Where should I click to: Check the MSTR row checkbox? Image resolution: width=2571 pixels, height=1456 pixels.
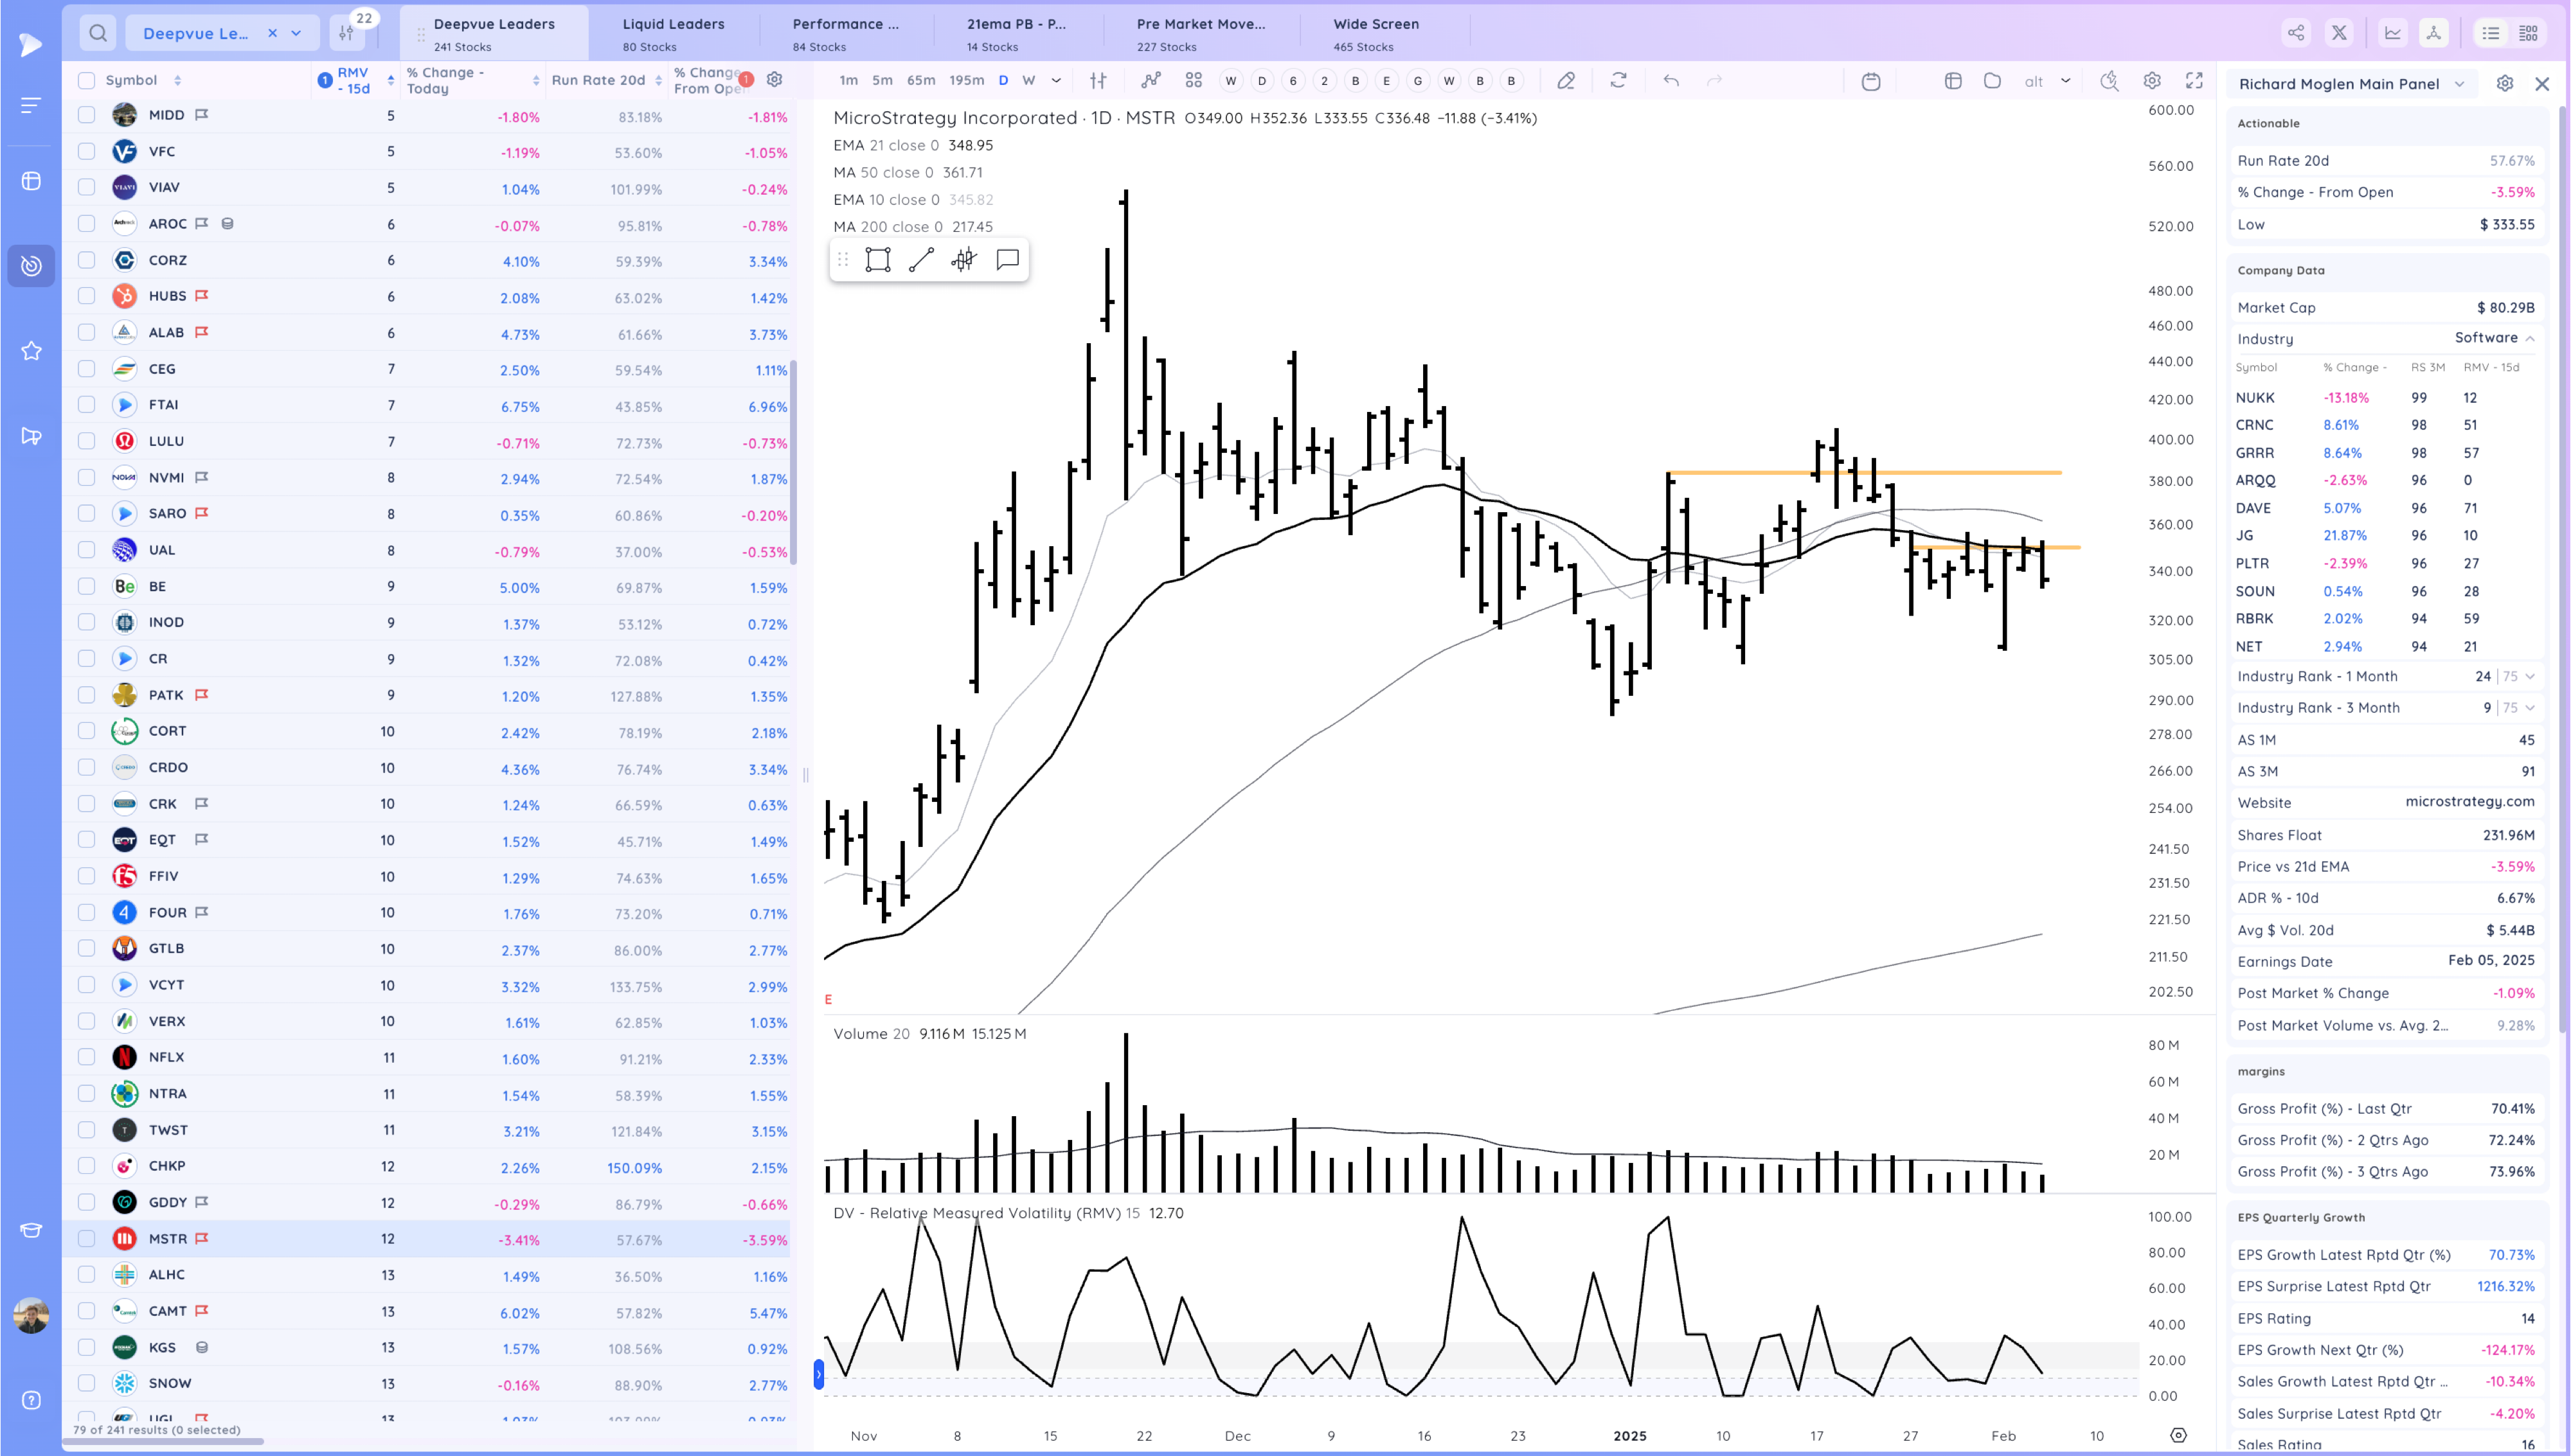point(87,1239)
